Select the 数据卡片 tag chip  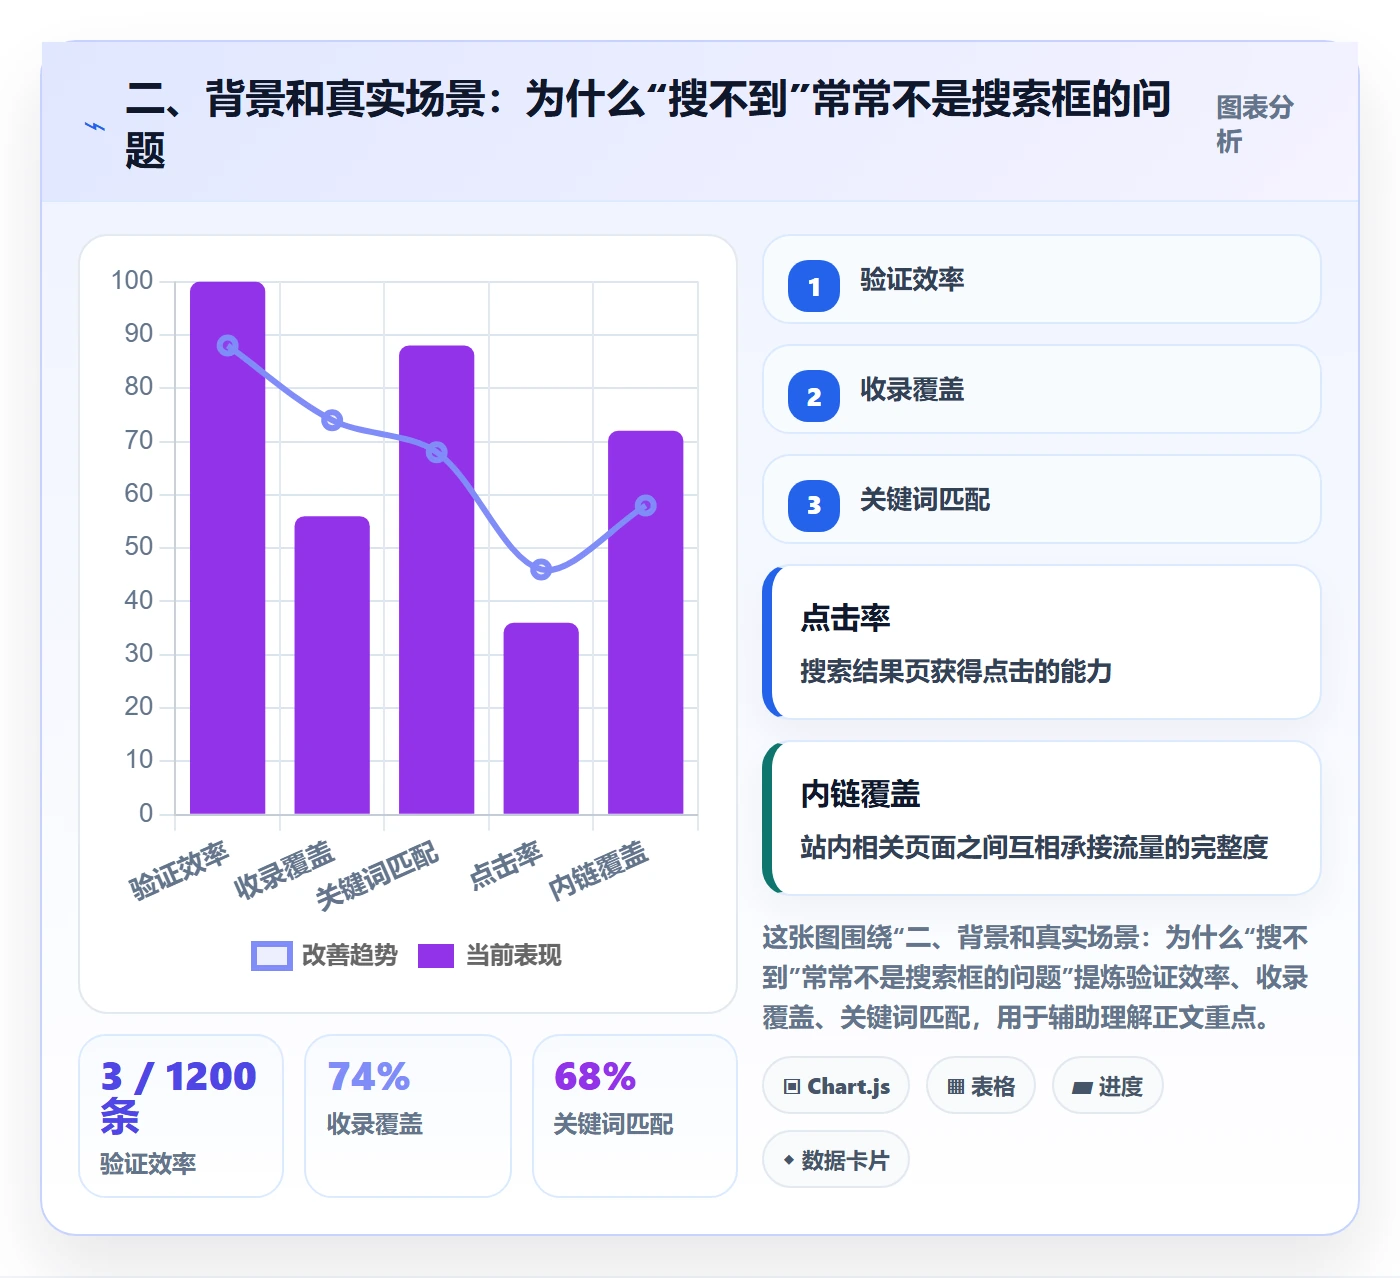point(836,1159)
